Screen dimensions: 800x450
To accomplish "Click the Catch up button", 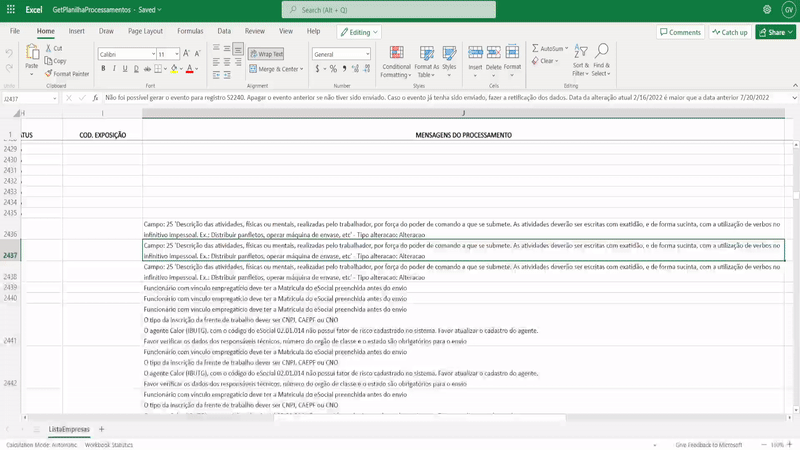I will click(x=730, y=32).
